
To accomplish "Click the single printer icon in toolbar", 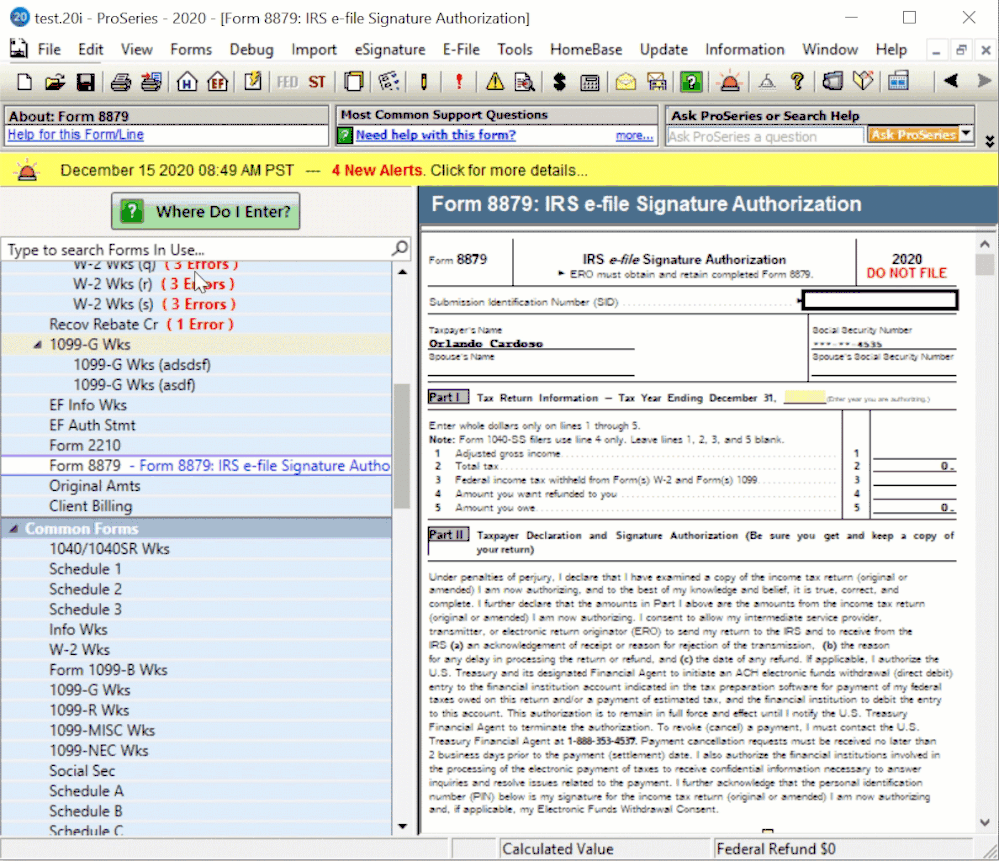I will pos(121,82).
